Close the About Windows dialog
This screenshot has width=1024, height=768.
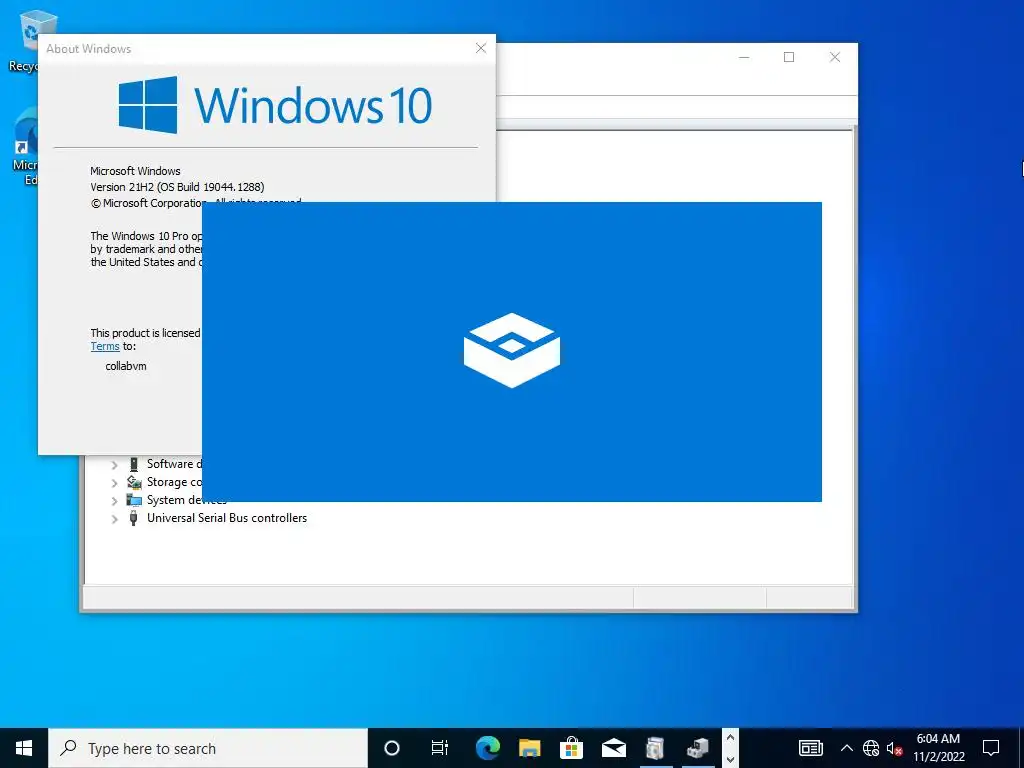tap(481, 48)
